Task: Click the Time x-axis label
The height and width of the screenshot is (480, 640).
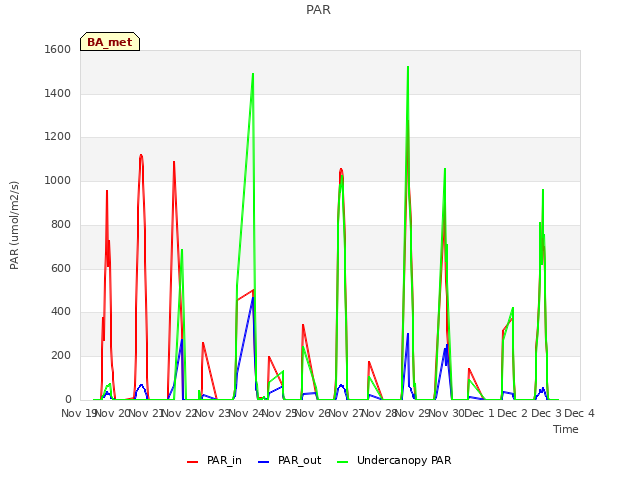Action: point(566,429)
